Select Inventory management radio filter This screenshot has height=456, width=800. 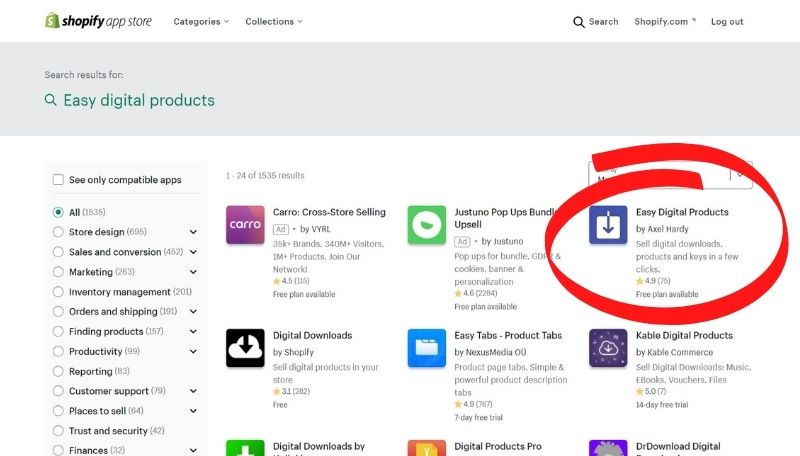[x=58, y=291]
